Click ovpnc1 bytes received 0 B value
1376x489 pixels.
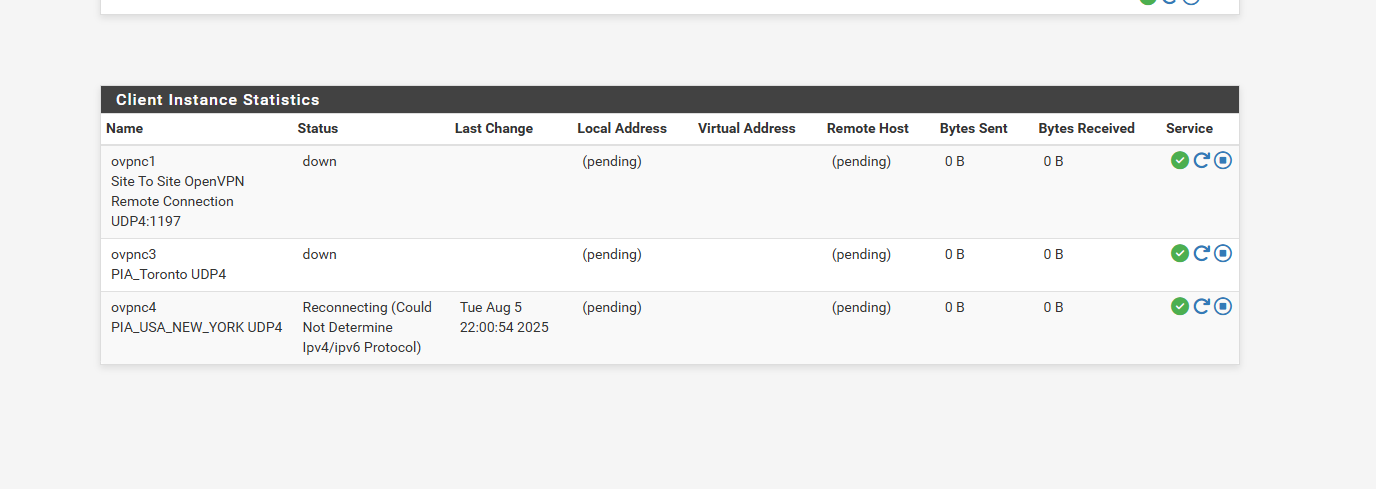pos(1054,161)
